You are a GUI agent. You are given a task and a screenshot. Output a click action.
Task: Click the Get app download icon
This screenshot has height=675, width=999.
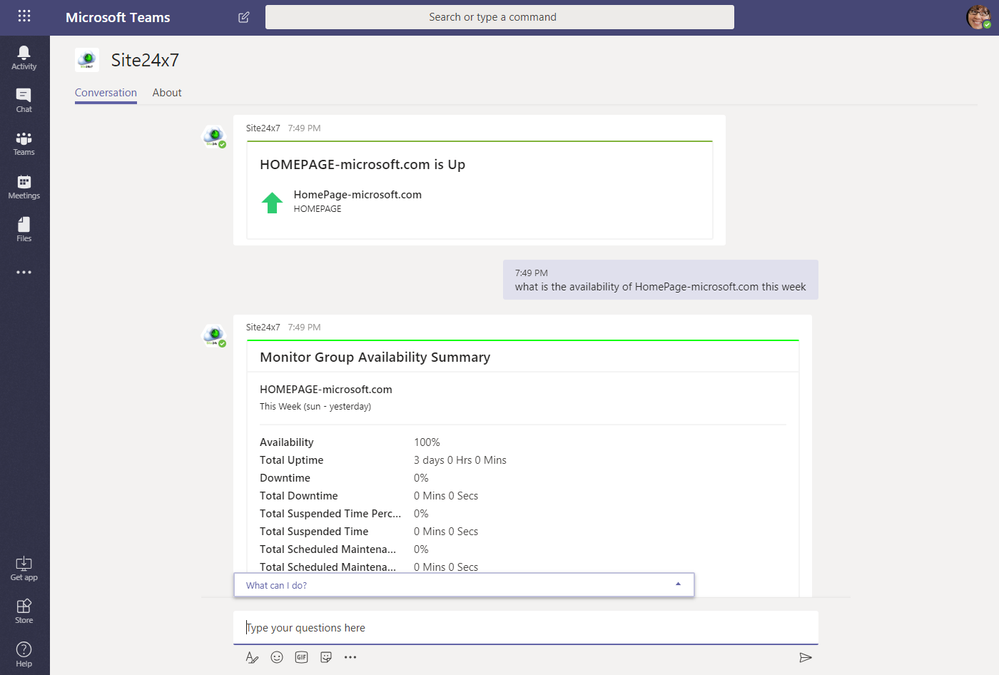24,569
